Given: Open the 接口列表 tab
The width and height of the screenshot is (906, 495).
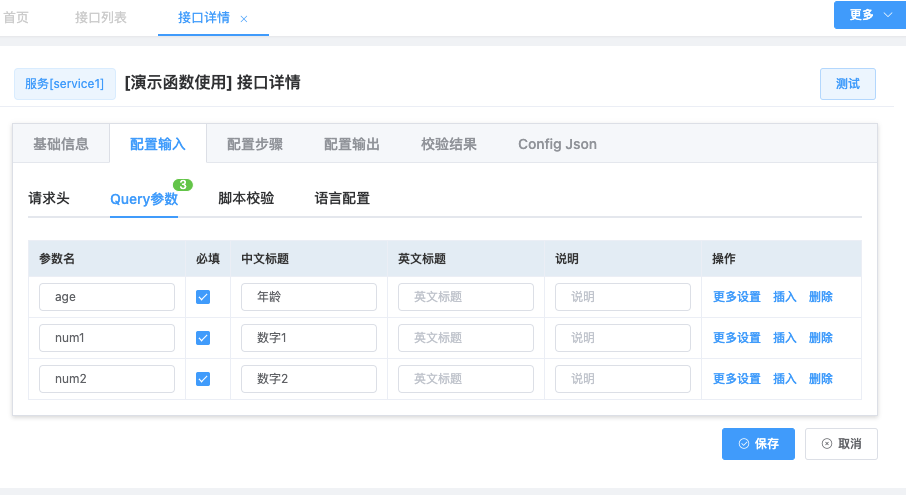Looking at the screenshot, I should click(x=100, y=18).
